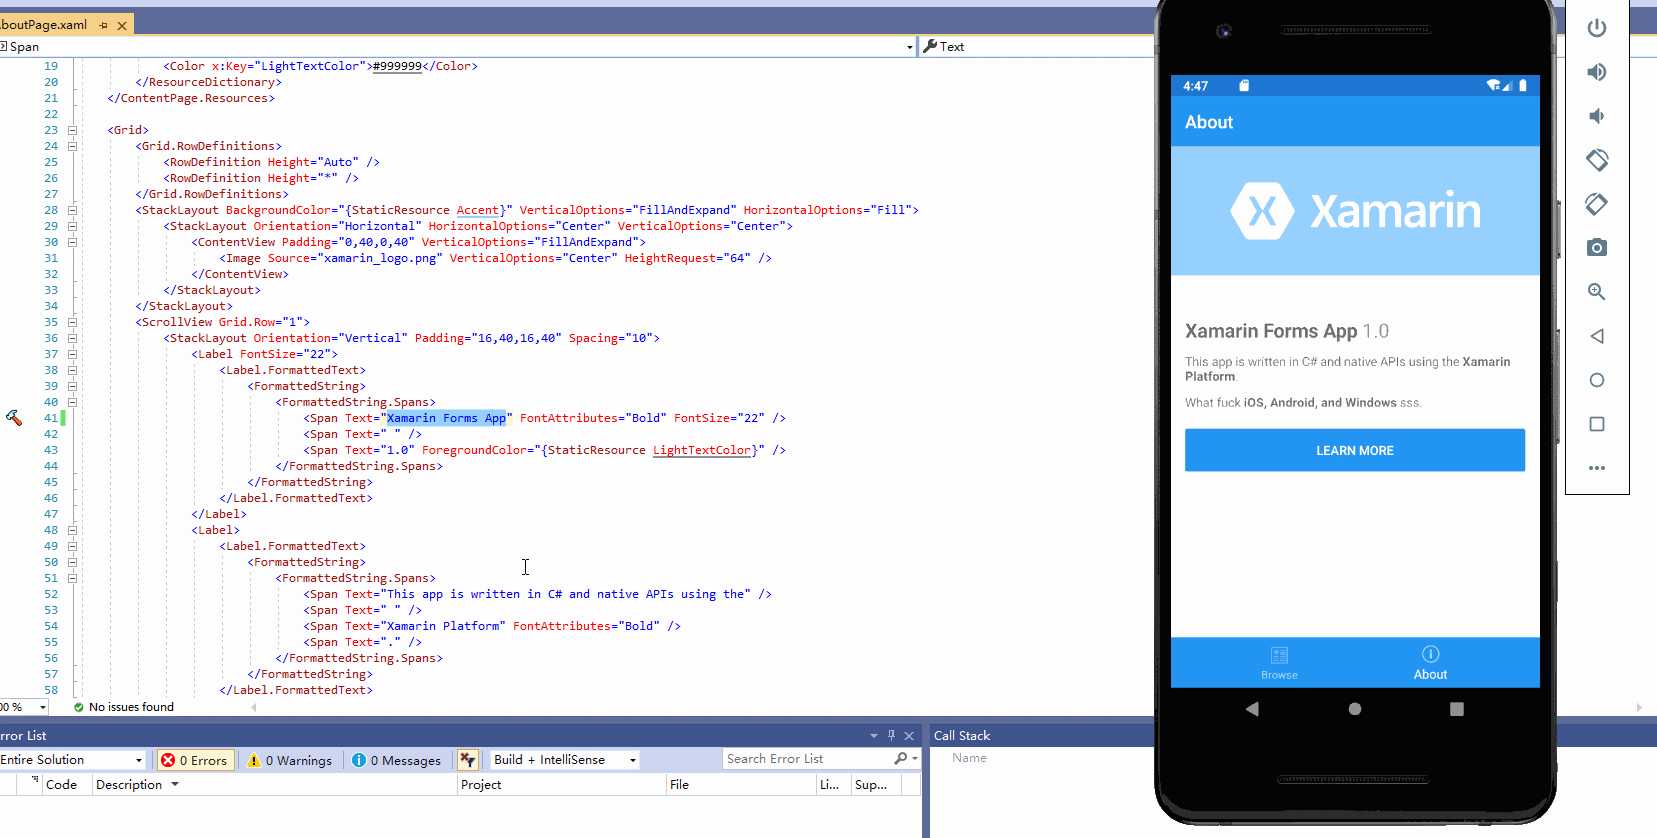Take emulator screenshot with camera icon
1657x838 pixels.
pyautogui.click(x=1597, y=247)
